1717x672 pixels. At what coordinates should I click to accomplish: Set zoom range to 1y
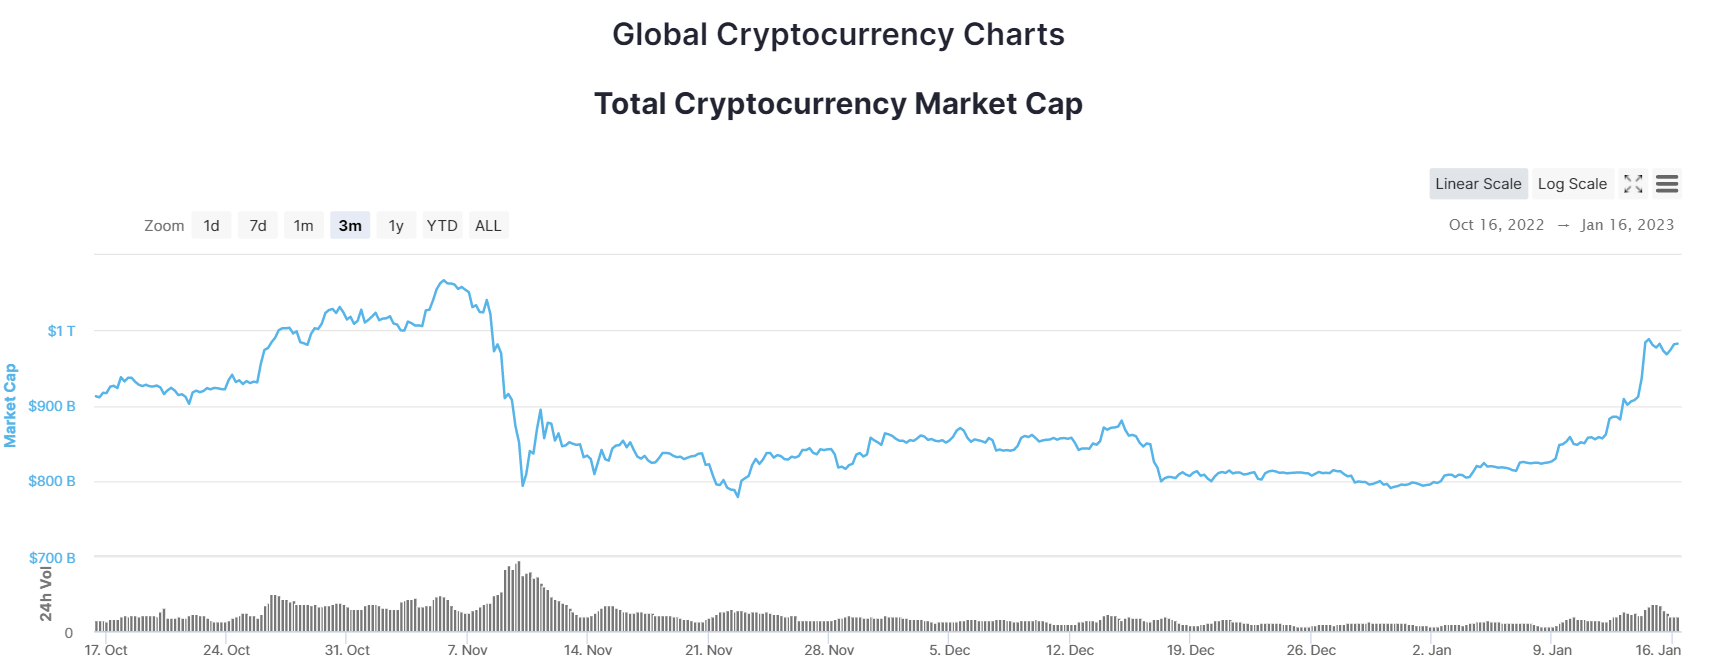point(396,226)
